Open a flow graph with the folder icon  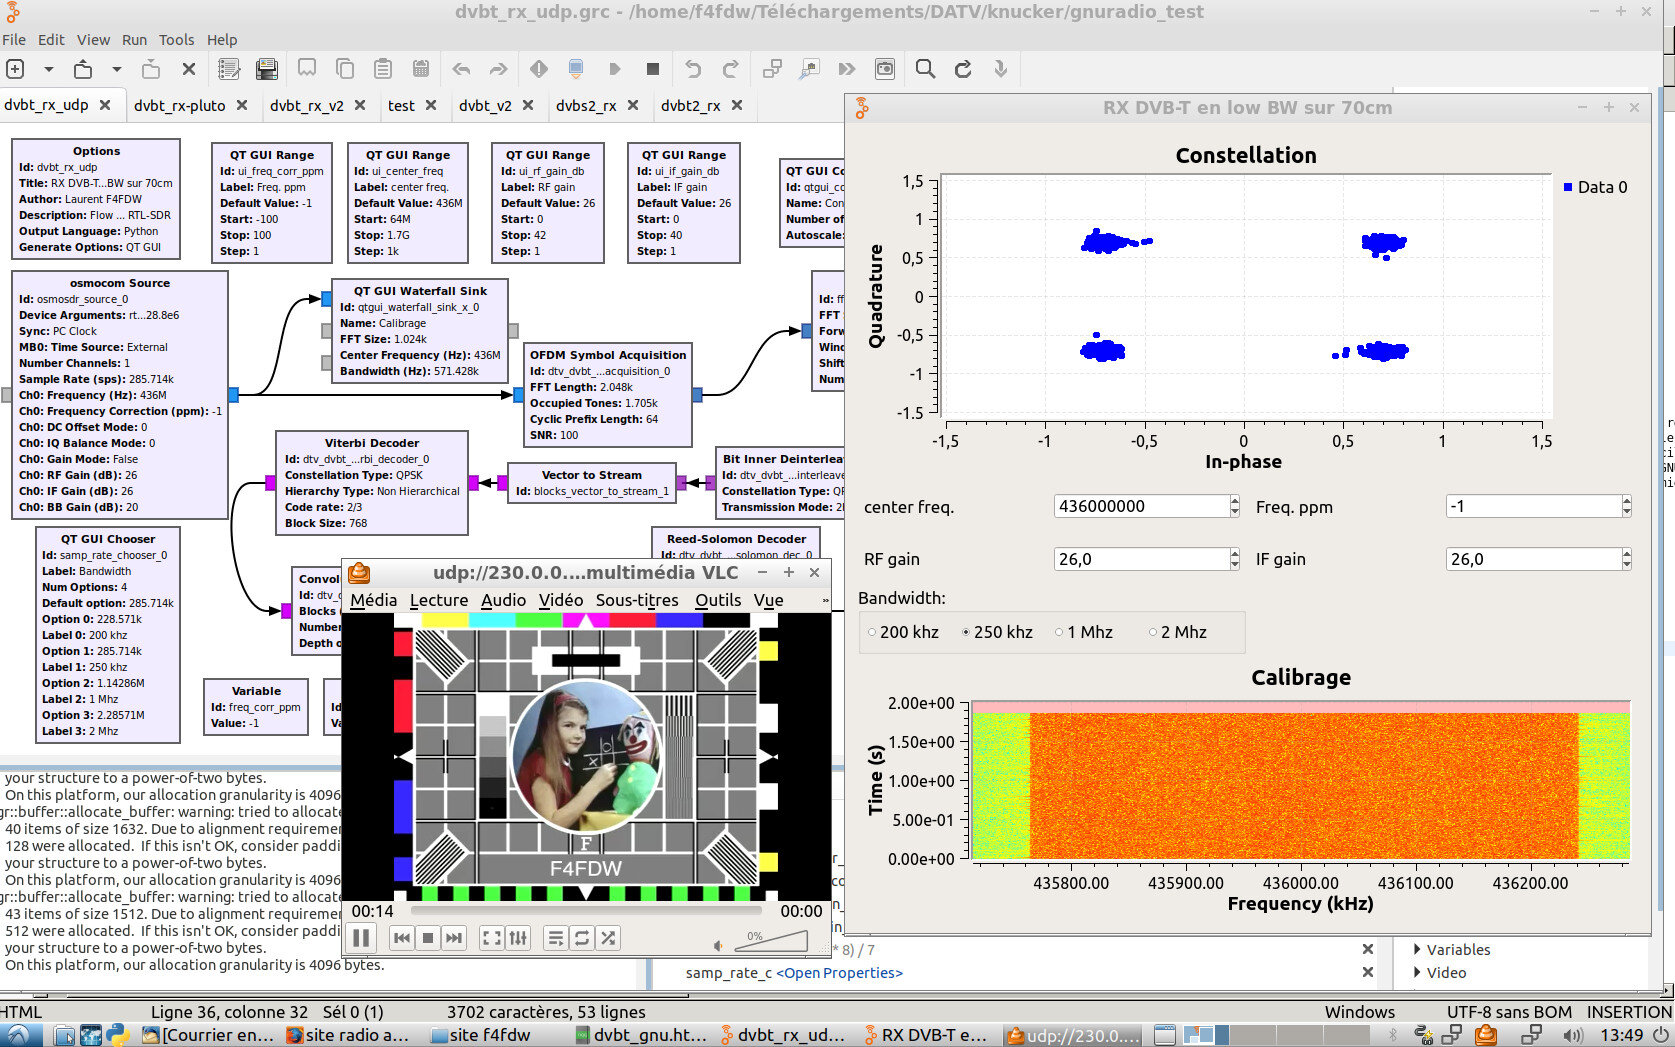coord(83,69)
